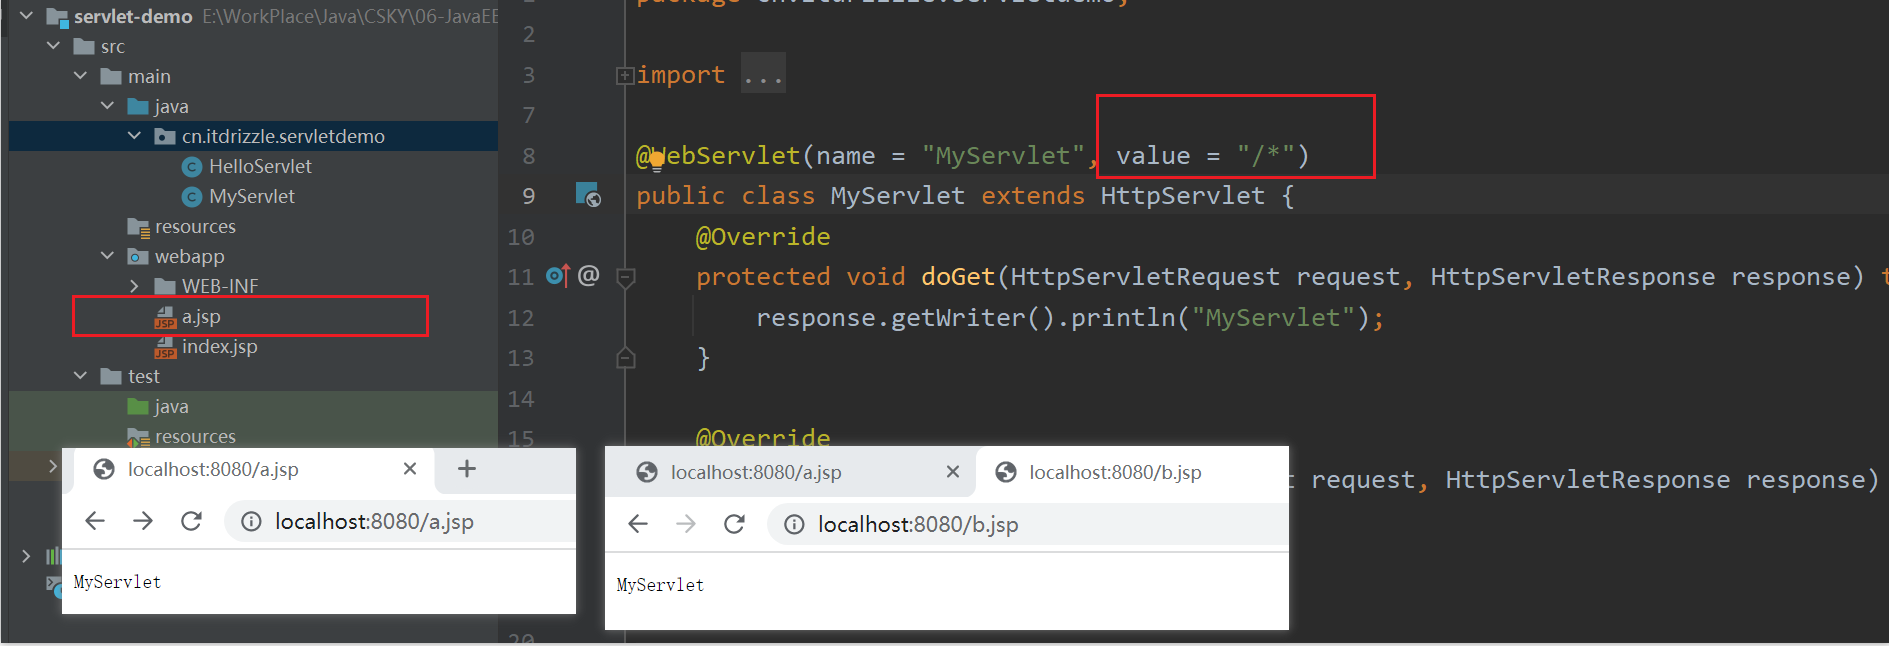
Task: Click the cn.itdrizzle.servletdemo package row
Action: pos(253,136)
